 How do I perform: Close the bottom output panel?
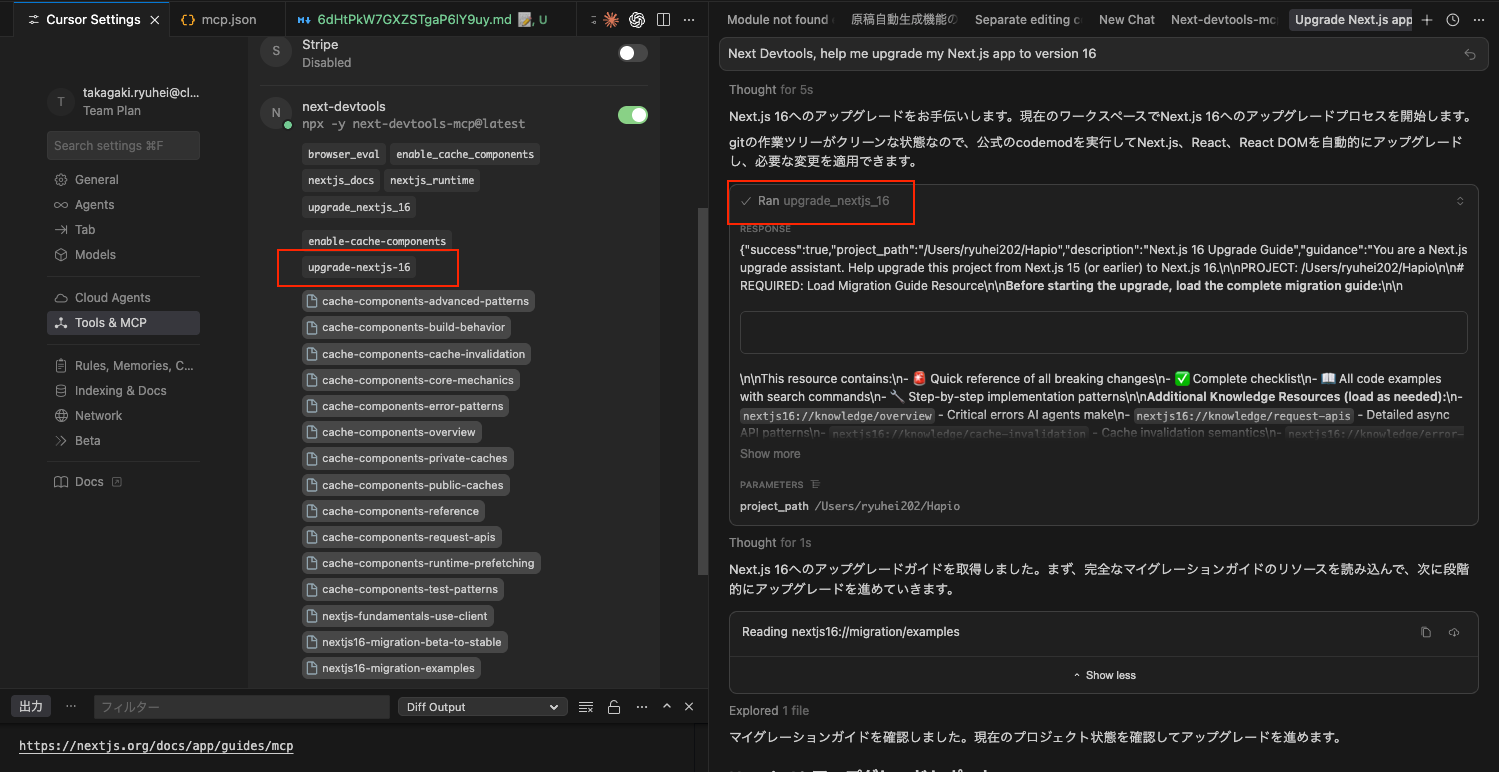click(689, 707)
